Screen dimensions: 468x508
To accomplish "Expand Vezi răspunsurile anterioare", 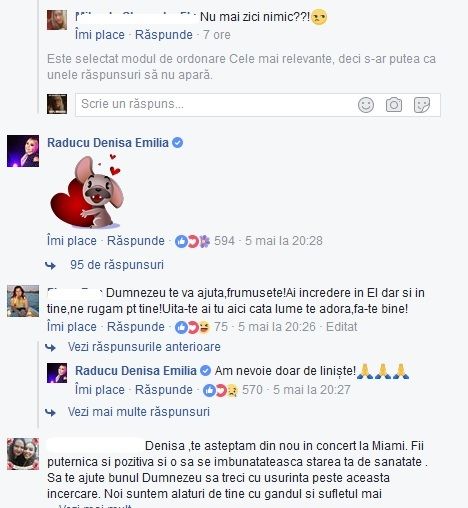I will tap(144, 347).
